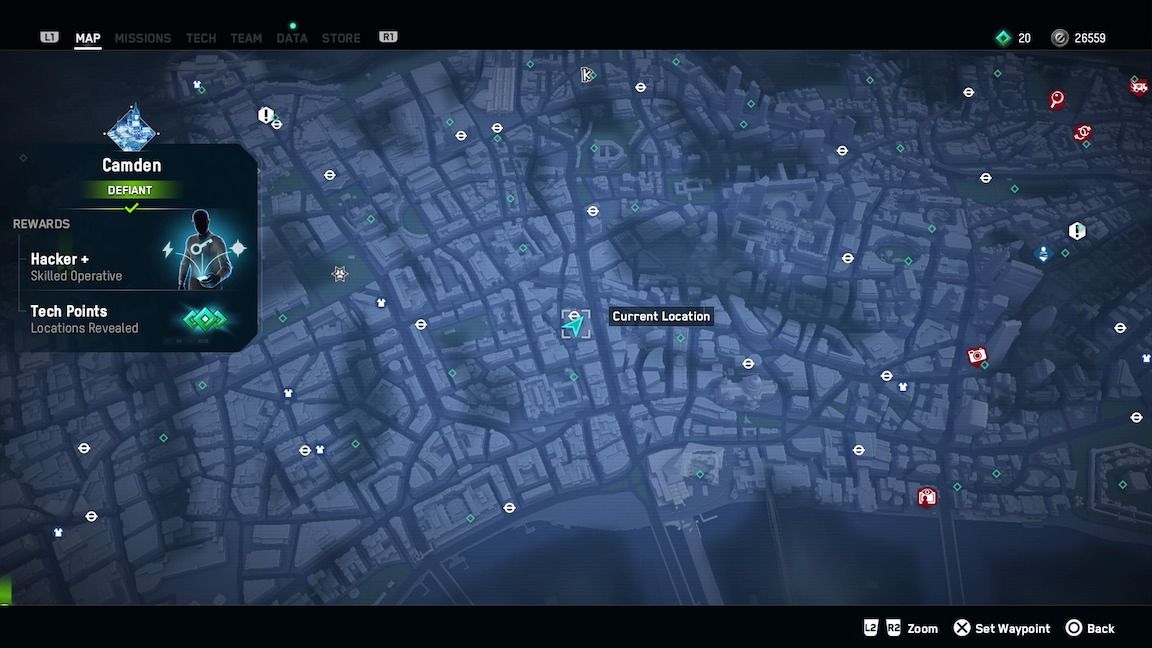
Task: Click the tech point count 20
Action: [1024, 38]
